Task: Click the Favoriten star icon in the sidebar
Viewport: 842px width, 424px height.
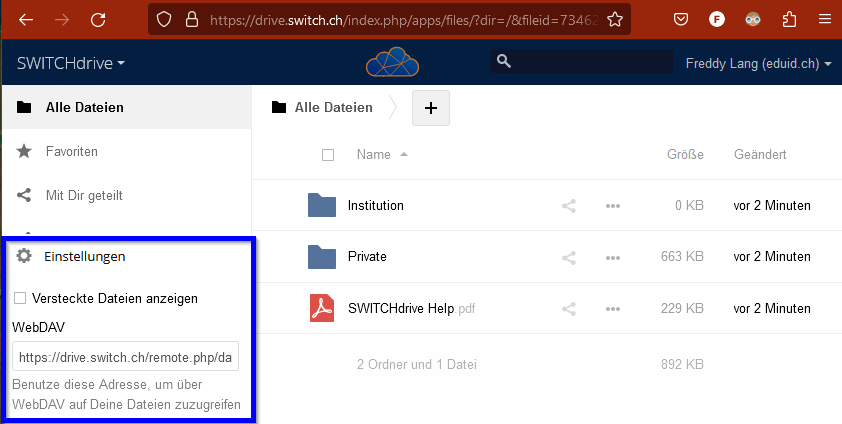Action: coord(24,151)
